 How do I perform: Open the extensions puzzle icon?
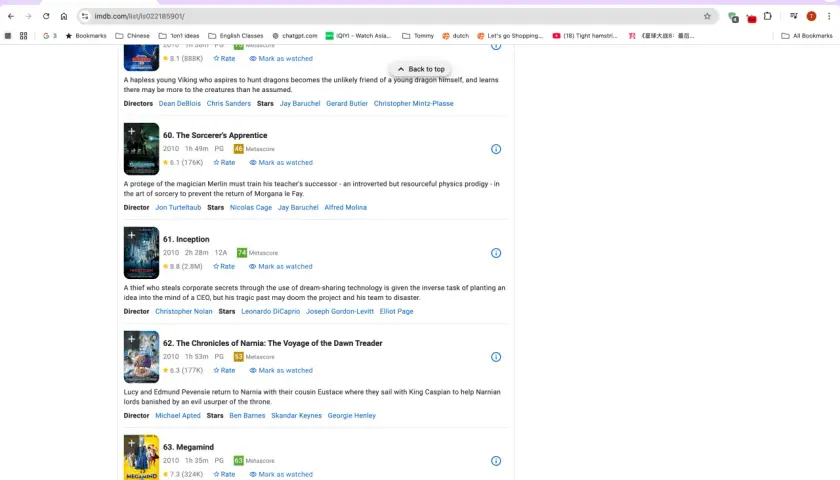(x=768, y=16)
